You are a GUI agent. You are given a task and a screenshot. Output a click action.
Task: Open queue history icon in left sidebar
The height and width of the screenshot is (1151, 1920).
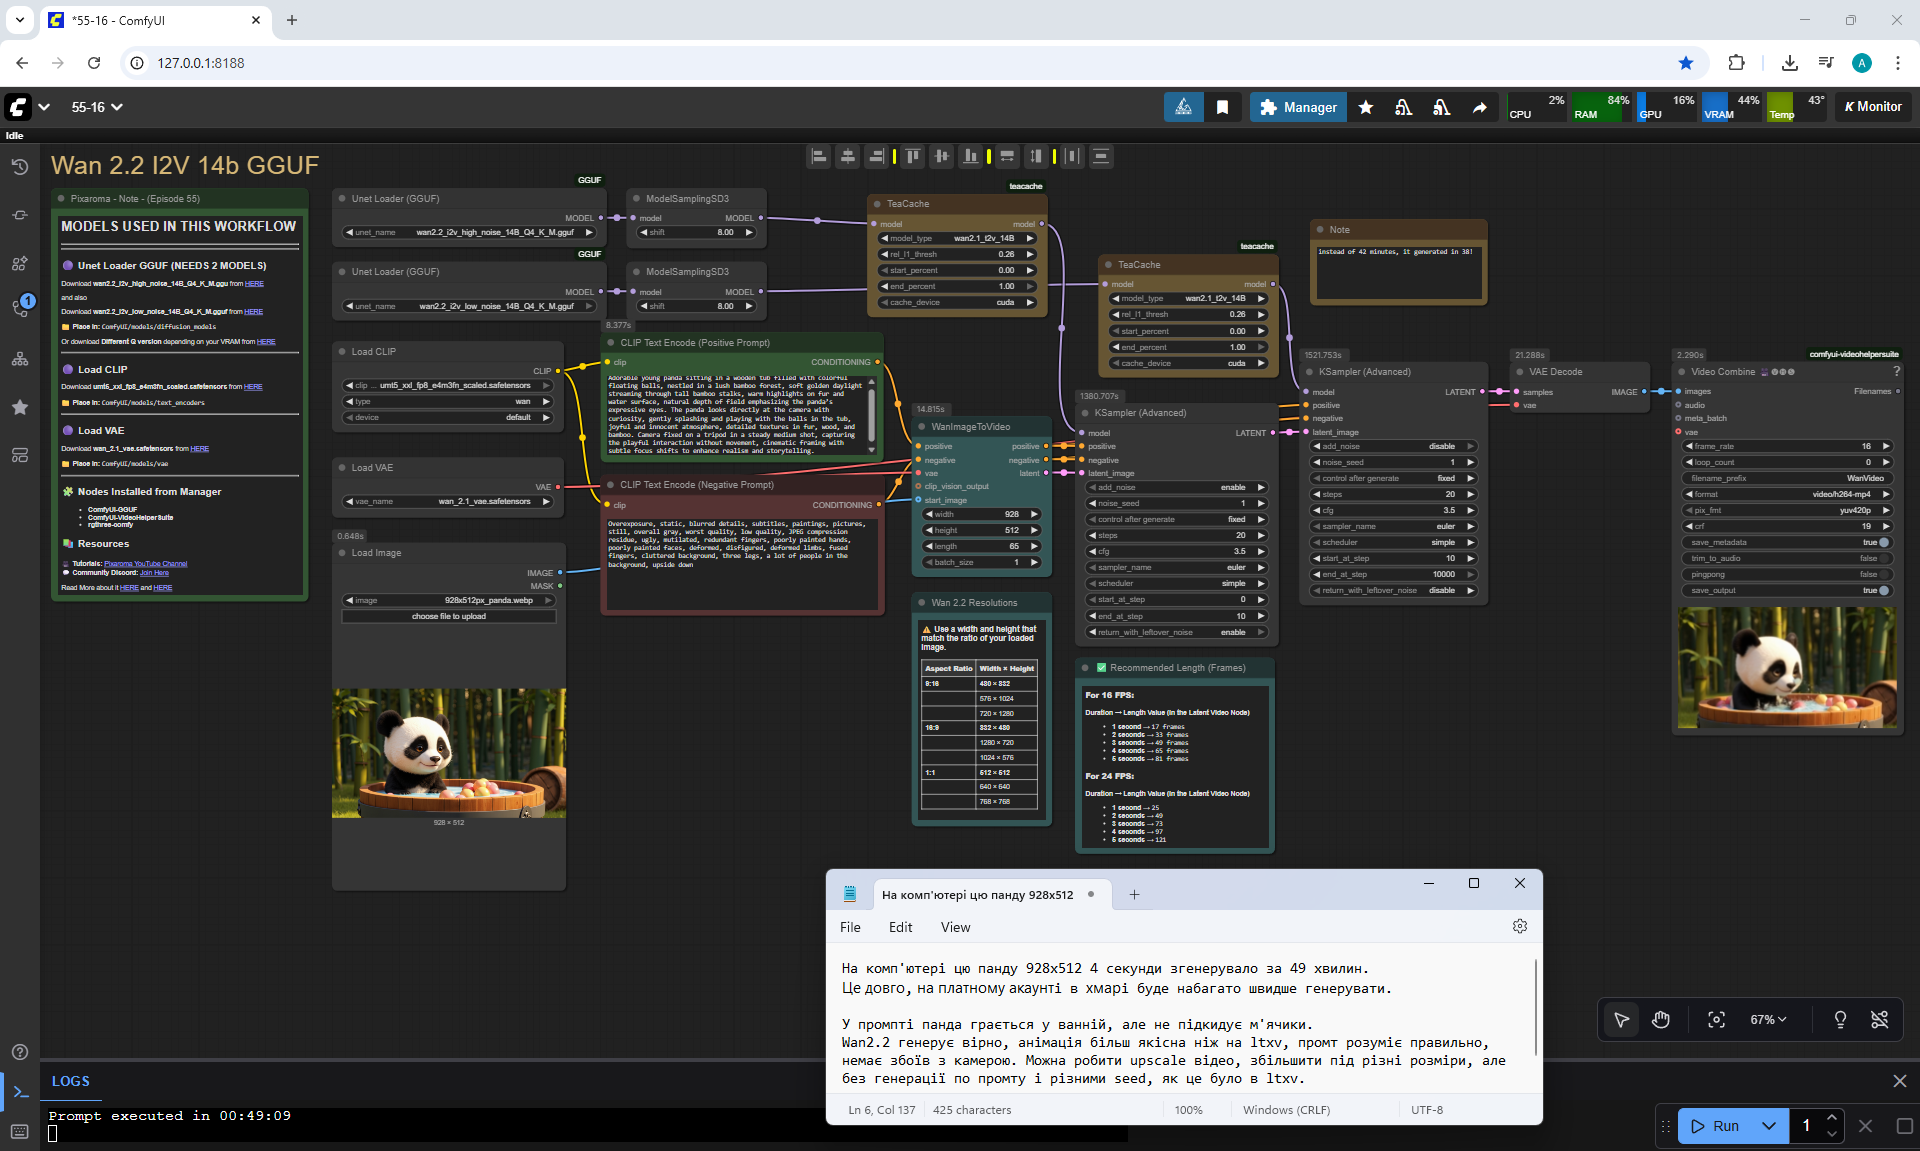tap(20, 167)
